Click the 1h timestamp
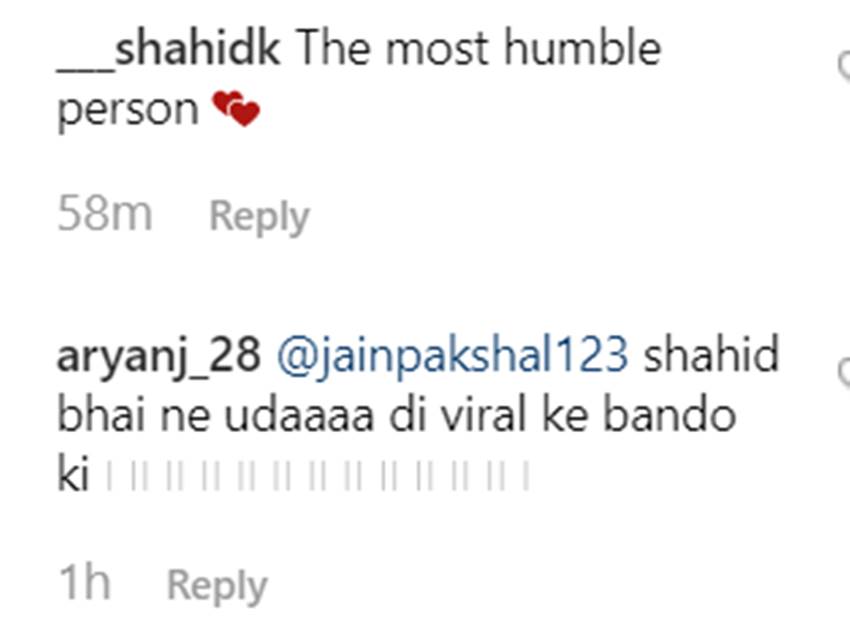The height and width of the screenshot is (630, 850). pyautogui.click(x=84, y=583)
